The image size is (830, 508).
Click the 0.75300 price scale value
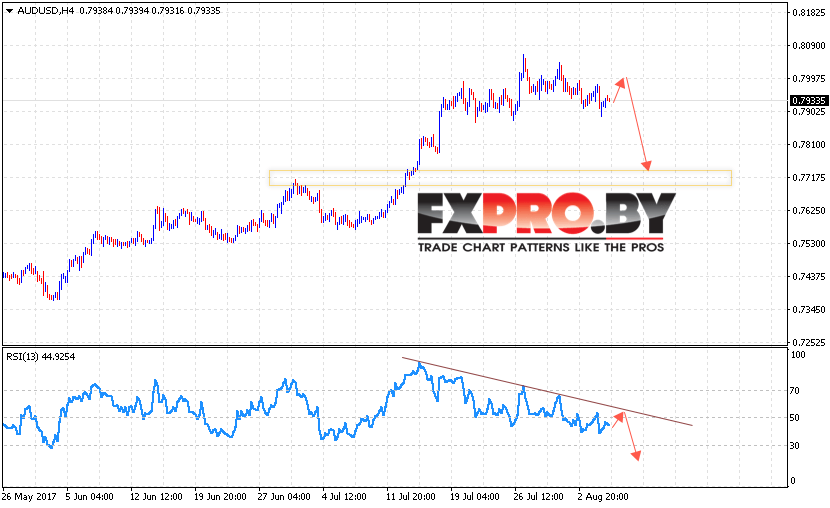tap(809, 243)
